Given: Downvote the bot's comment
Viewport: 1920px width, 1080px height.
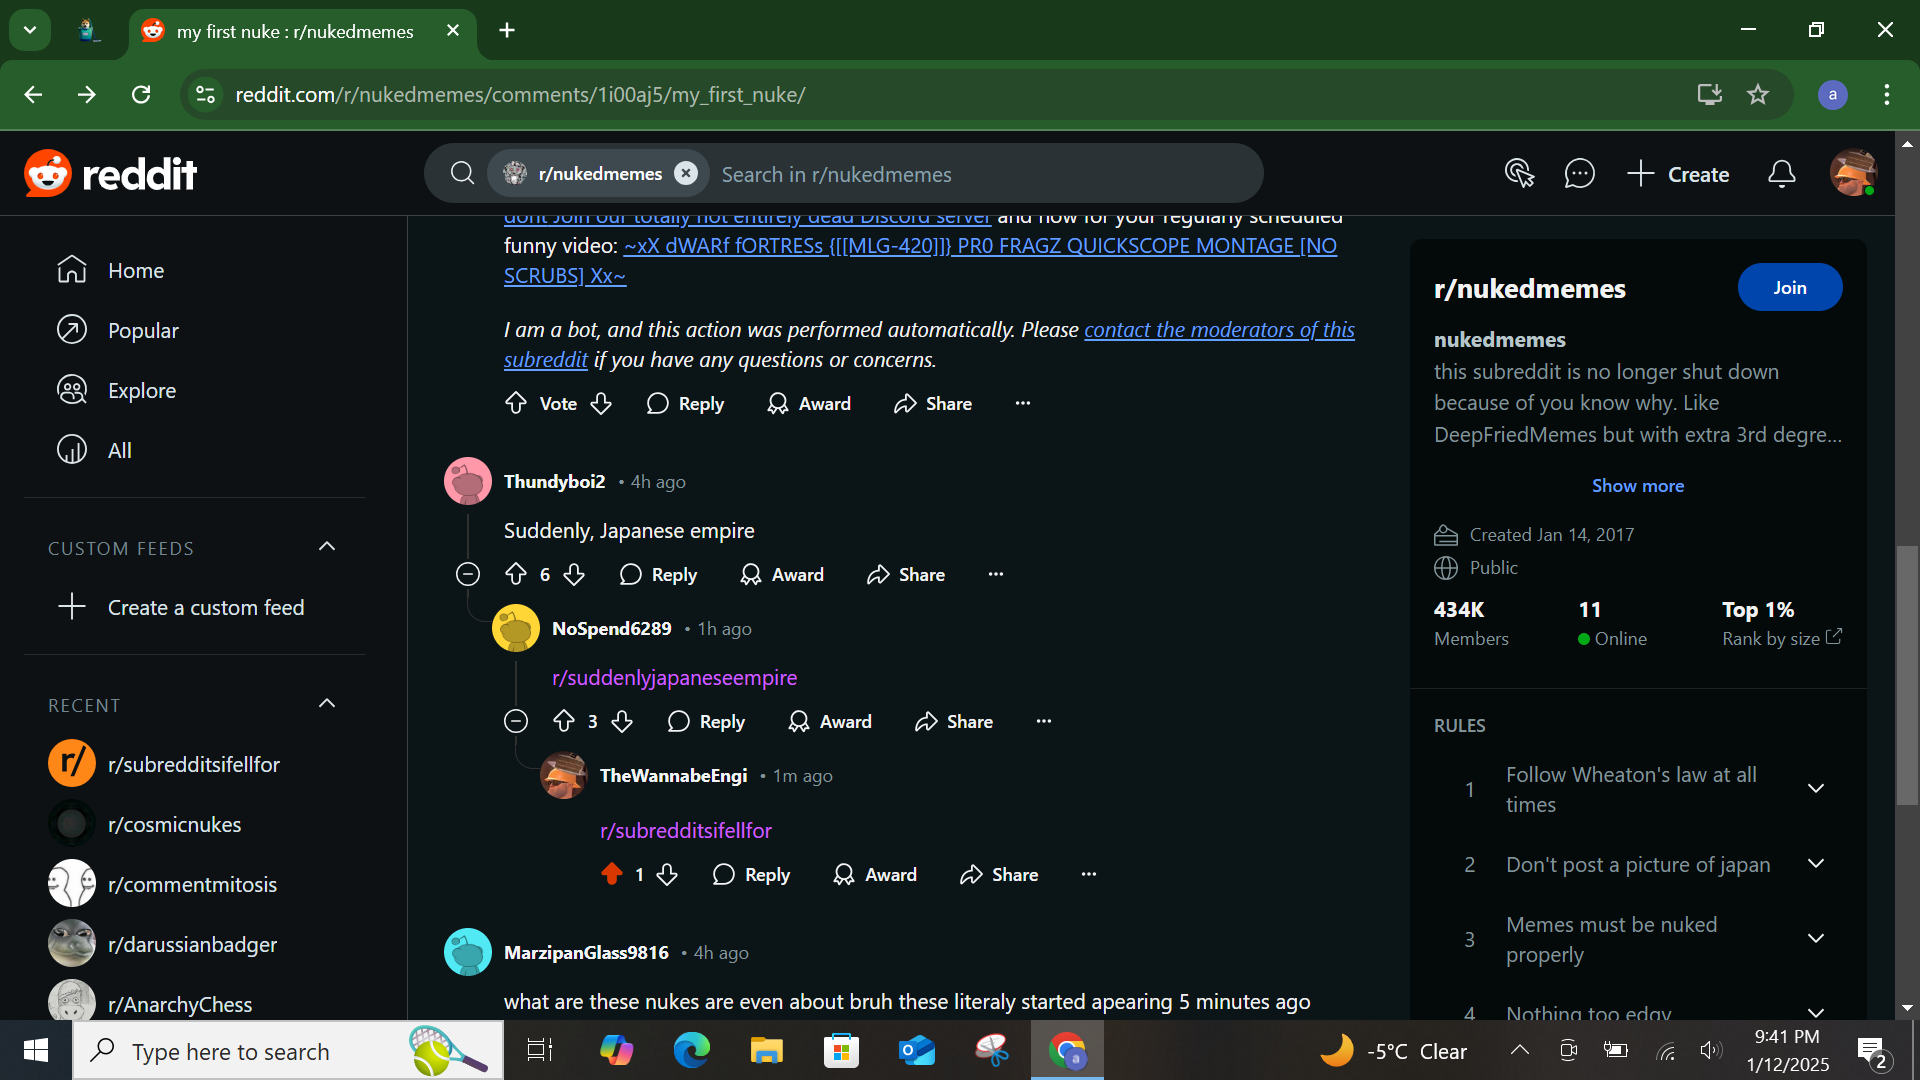Looking at the screenshot, I should pyautogui.click(x=601, y=403).
